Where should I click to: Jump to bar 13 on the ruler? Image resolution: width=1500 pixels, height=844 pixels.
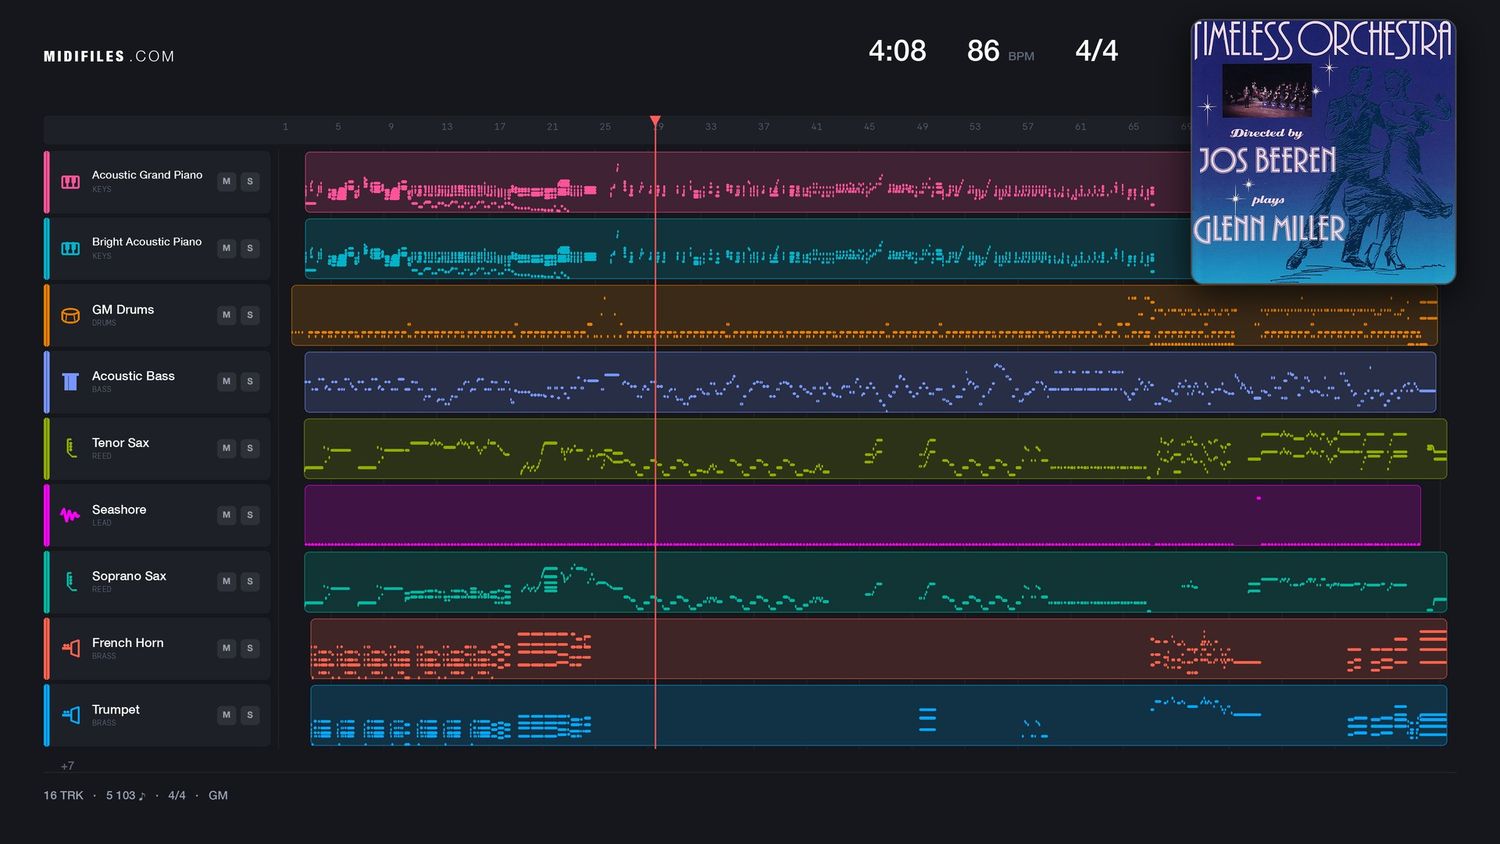tap(447, 127)
